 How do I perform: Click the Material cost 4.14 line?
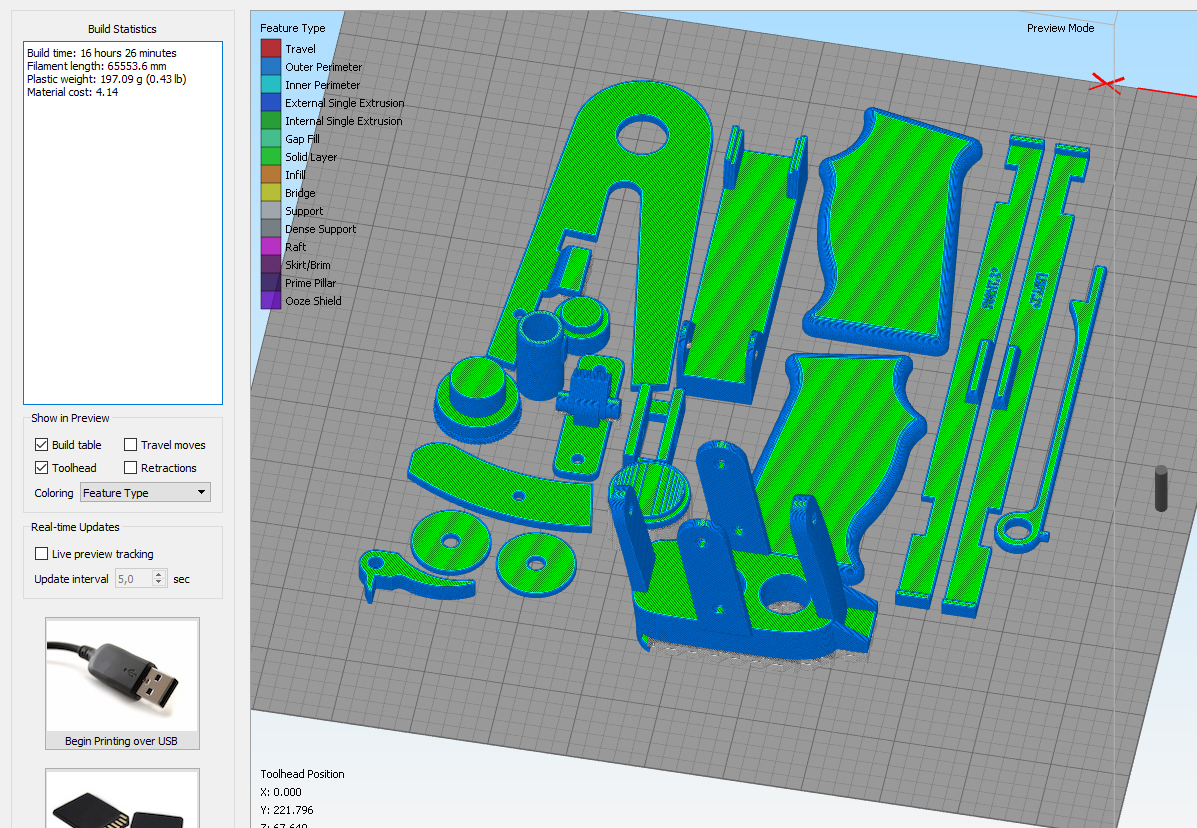click(x=73, y=92)
